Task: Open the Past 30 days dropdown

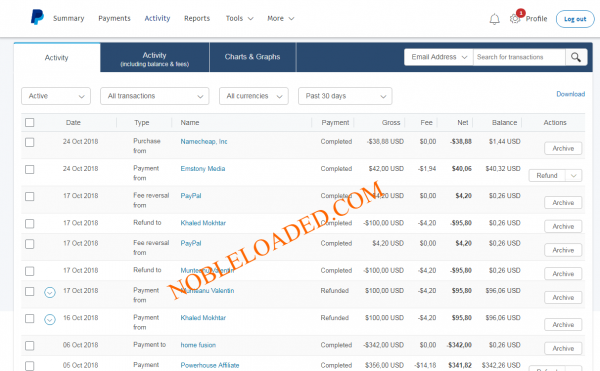Action: tap(345, 96)
